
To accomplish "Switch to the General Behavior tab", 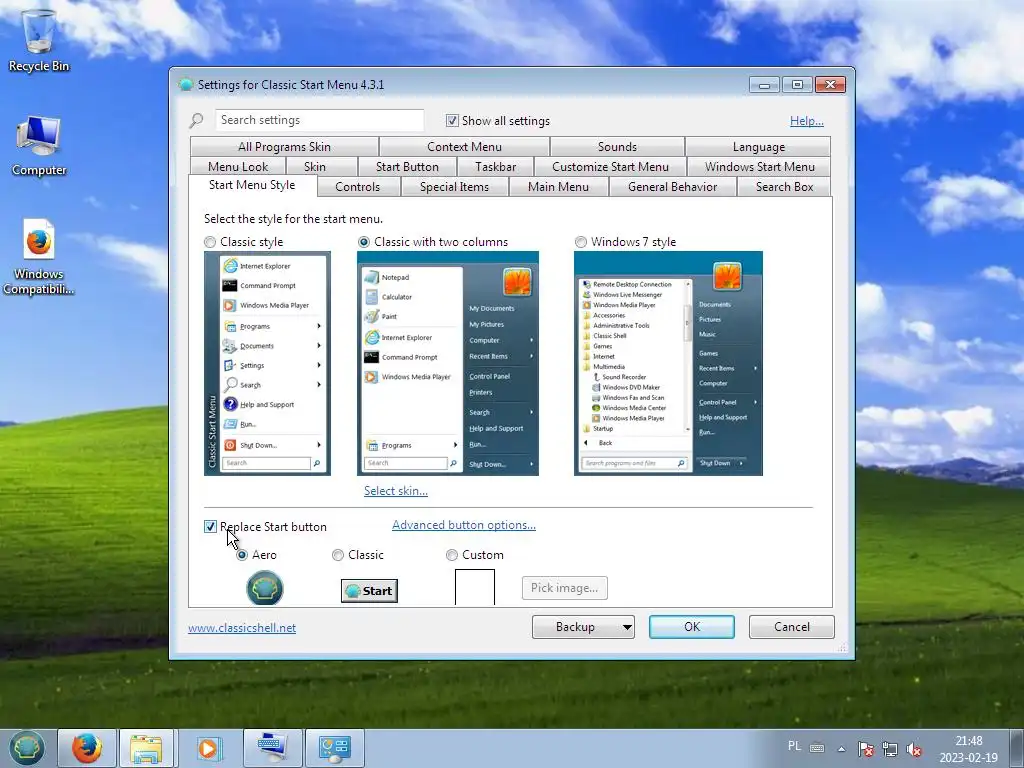I will click(x=673, y=187).
